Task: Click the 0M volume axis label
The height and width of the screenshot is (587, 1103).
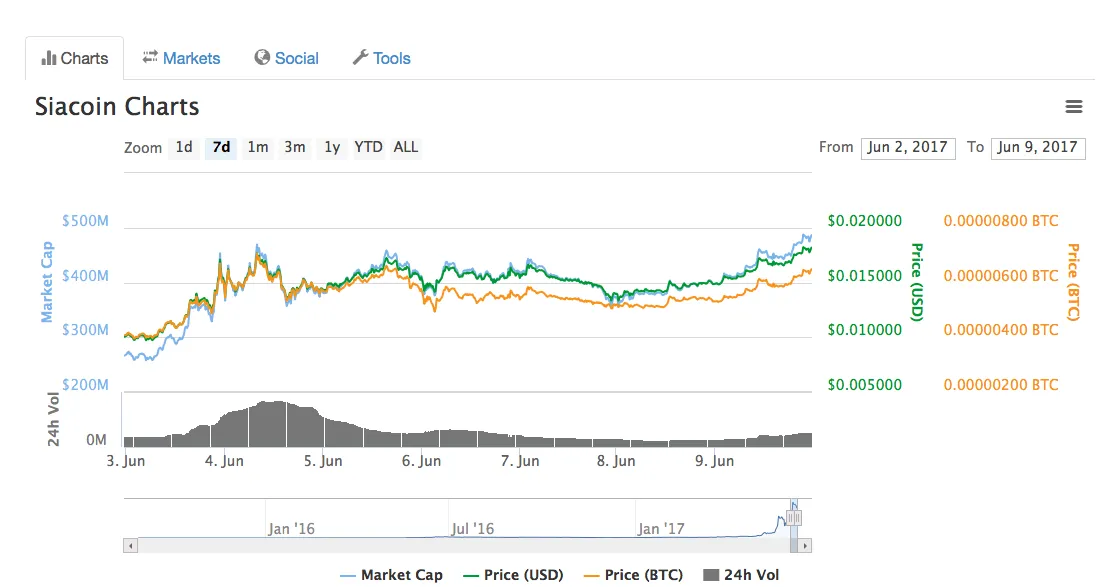Action: coord(97,440)
